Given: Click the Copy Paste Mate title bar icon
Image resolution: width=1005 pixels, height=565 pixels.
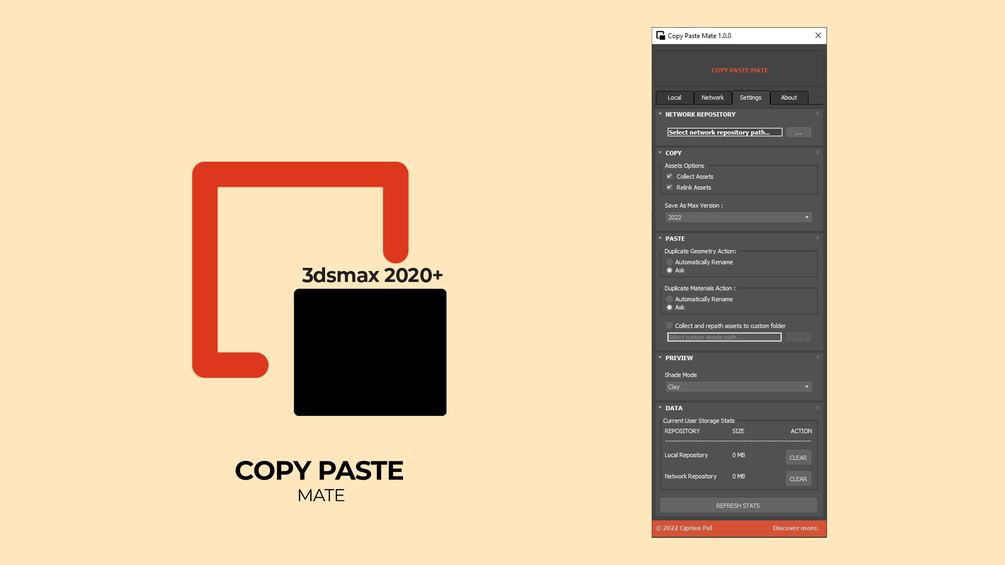Looking at the screenshot, I should [660, 36].
